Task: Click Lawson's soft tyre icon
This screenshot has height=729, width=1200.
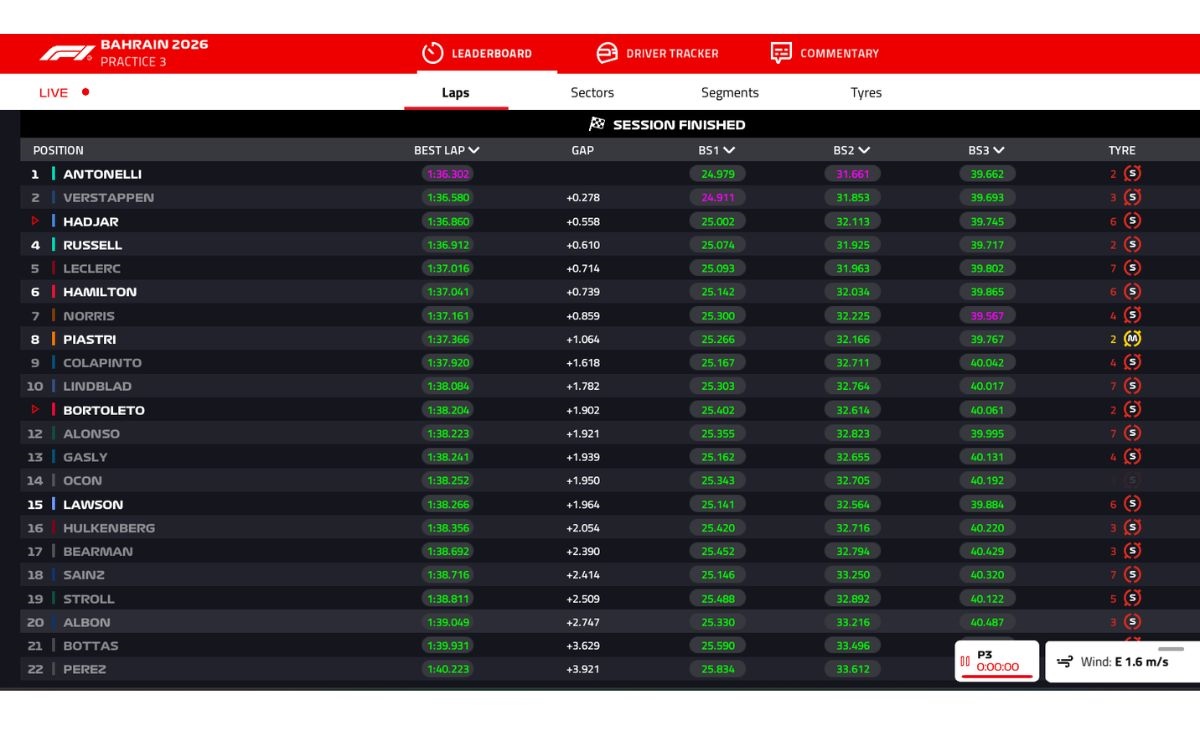Action: pyautogui.click(x=1132, y=504)
